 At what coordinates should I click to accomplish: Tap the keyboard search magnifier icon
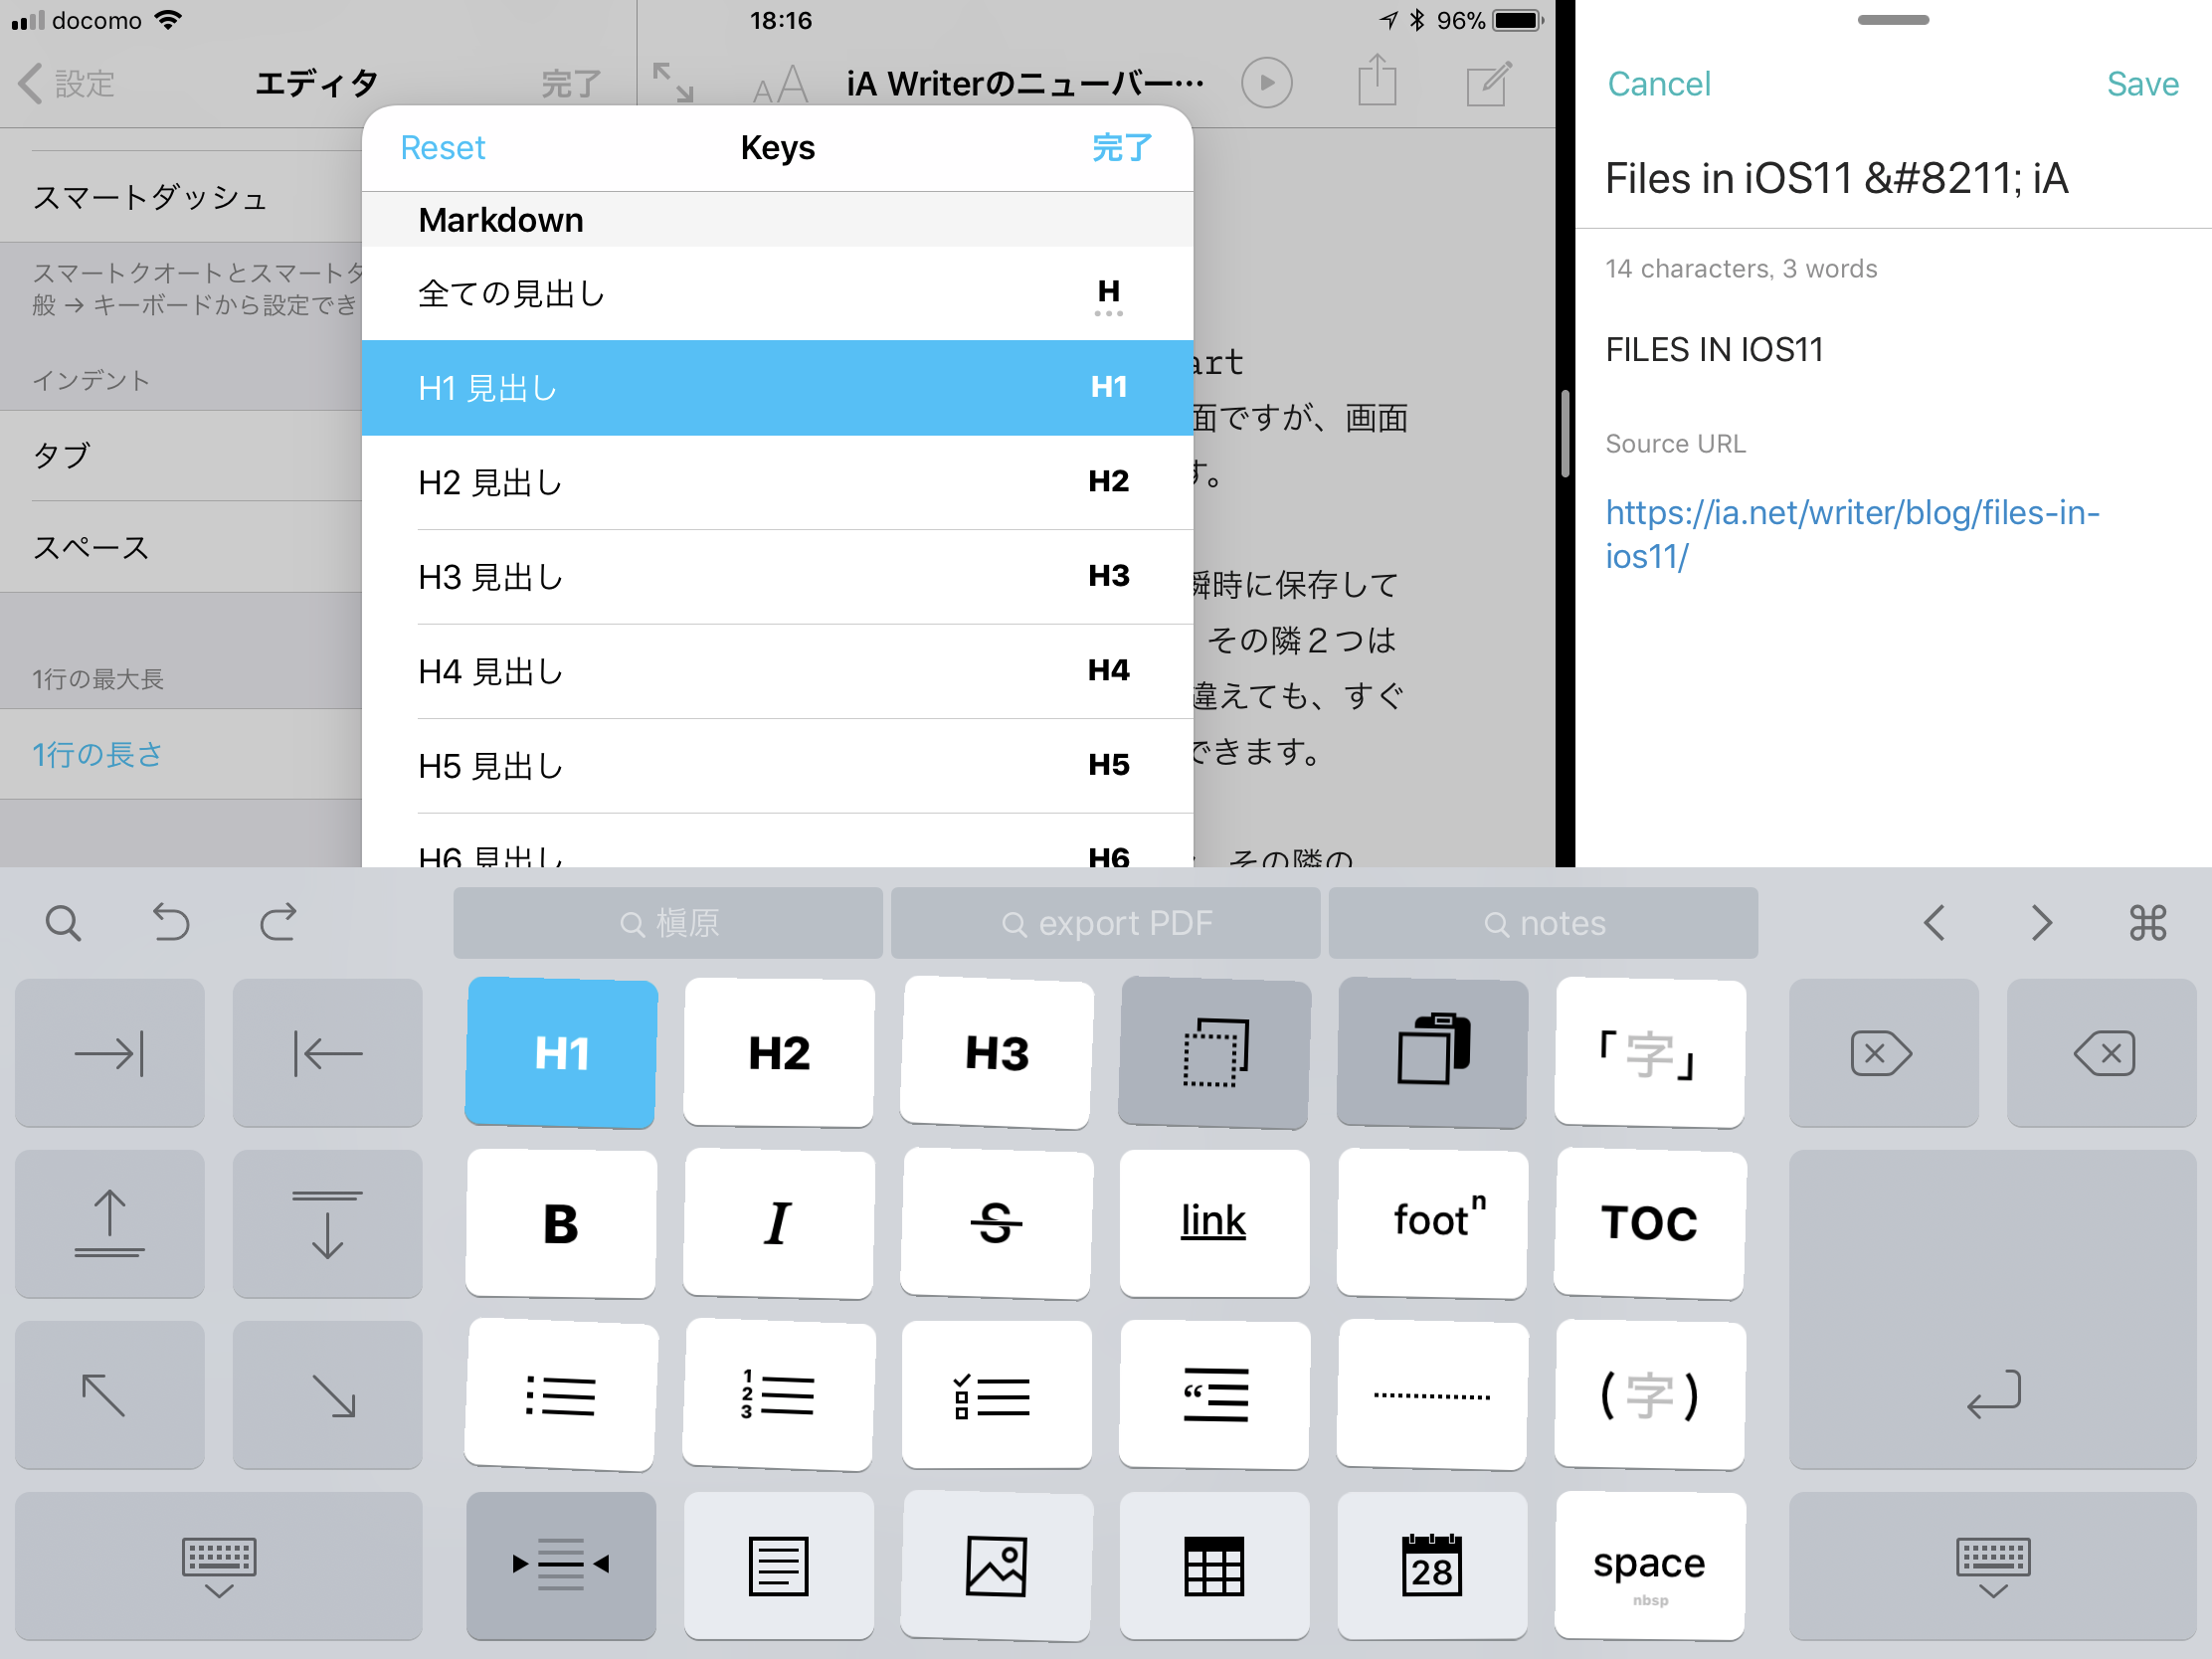pyautogui.click(x=63, y=923)
